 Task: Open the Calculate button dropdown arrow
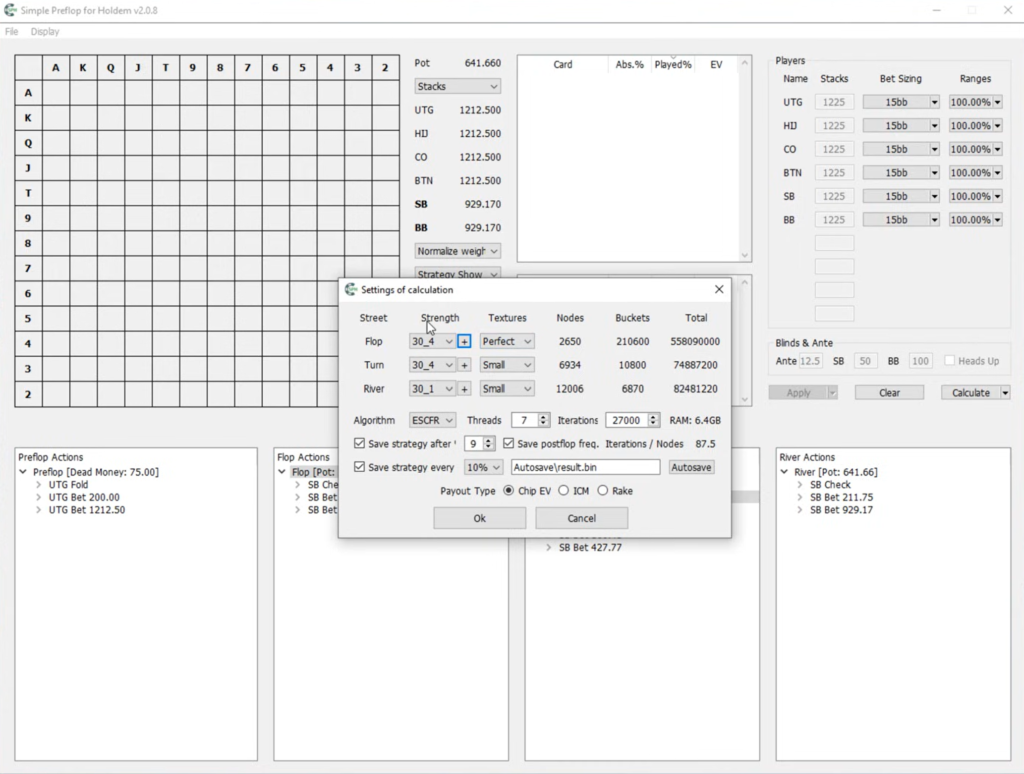point(1005,393)
